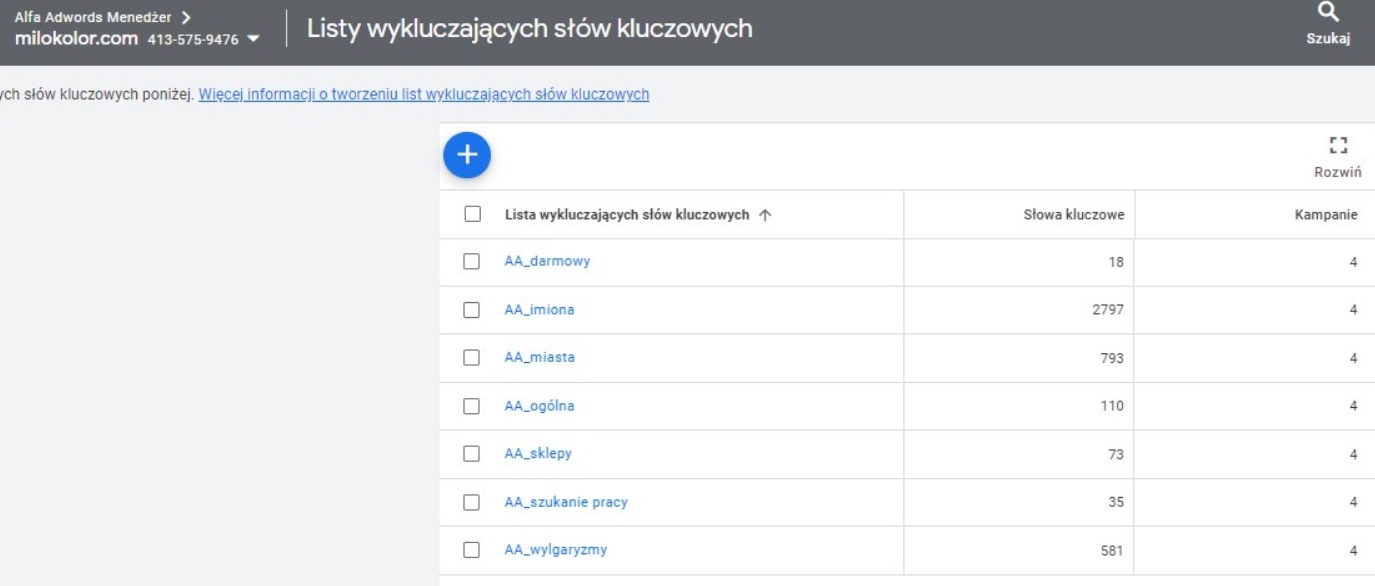Click the Szukaj search magnifier icon
Viewport: 1375px width, 586px height.
[x=1327, y=13]
